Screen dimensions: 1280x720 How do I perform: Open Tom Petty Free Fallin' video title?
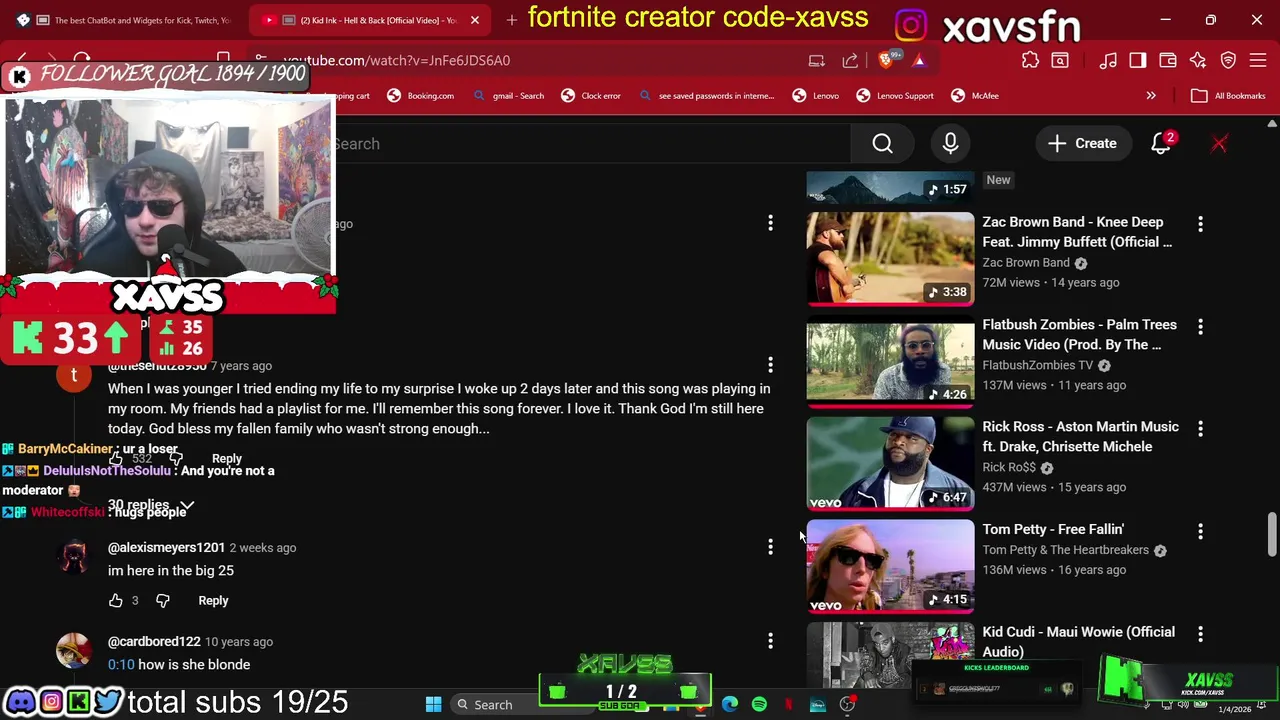[1053, 529]
